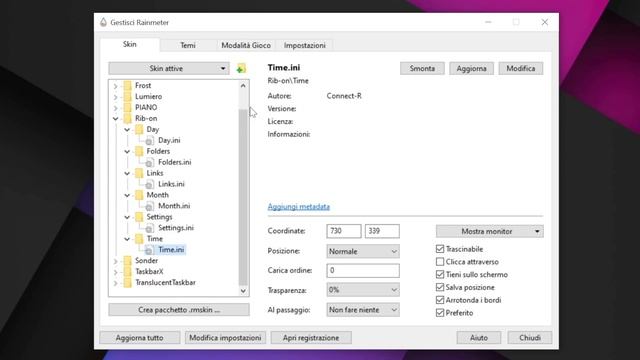This screenshot has height=360, width=640.
Task: Click the Folders folder icon
Action: (x=139, y=151)
